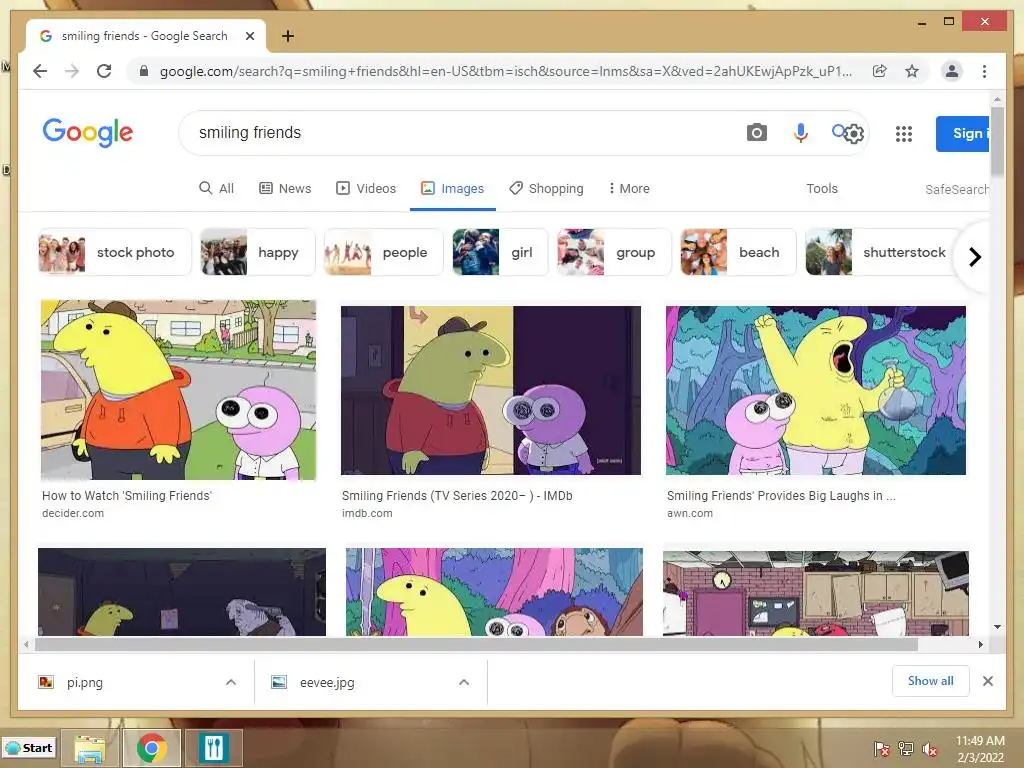Image resolution: width=1024 pixels, height=768 pixels.
Task: Filter images by 'happy' chip
Action: (257, 252)
